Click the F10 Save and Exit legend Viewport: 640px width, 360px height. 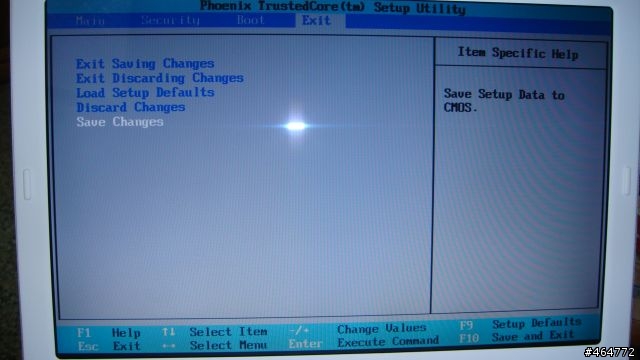coord(516,337)
